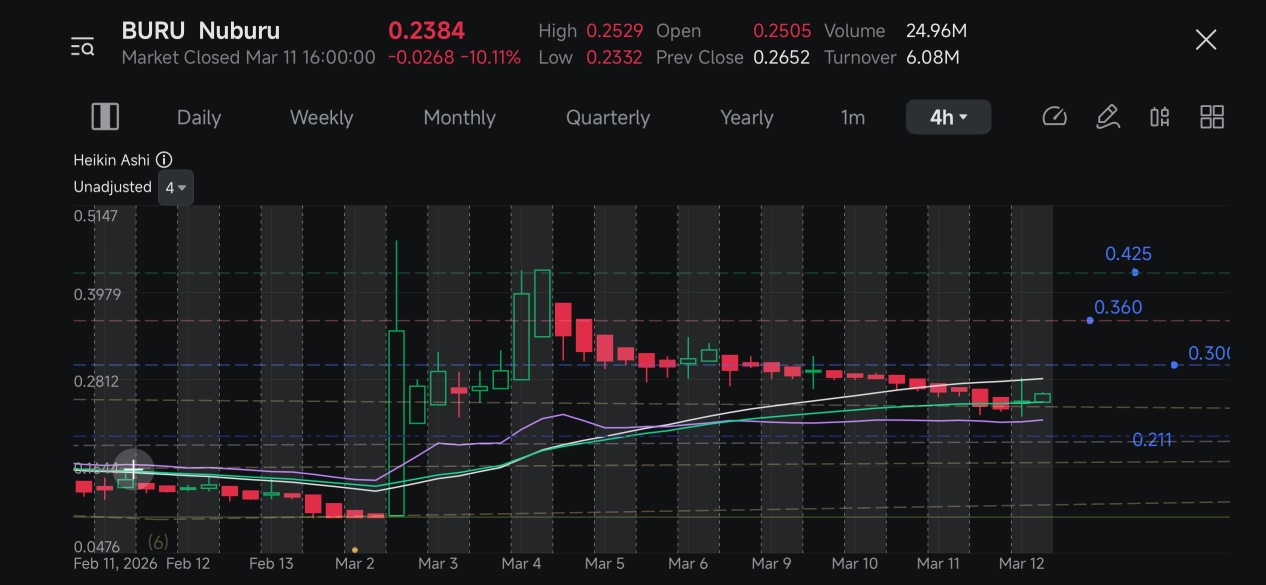
Task: Open the four-square grid layout icon
Action: (1212, 117)
